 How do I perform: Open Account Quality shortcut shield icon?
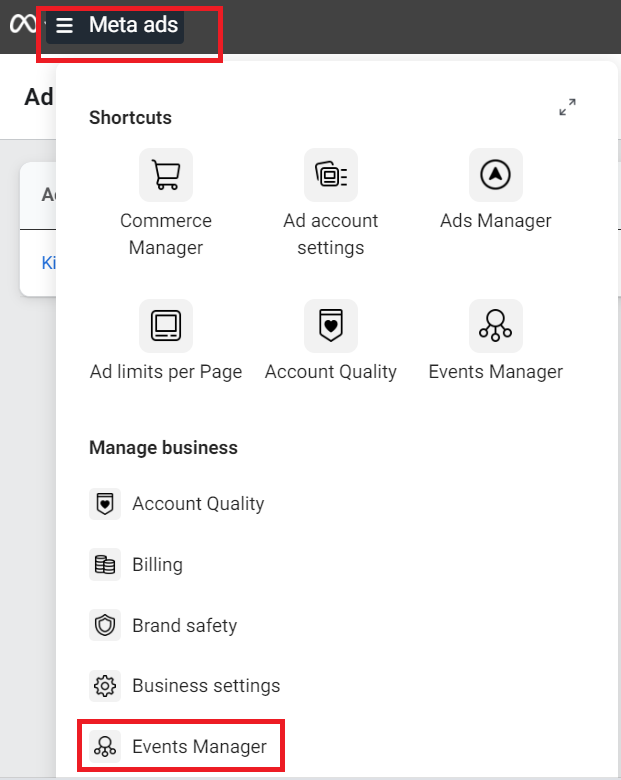click(x=331, y=326)
